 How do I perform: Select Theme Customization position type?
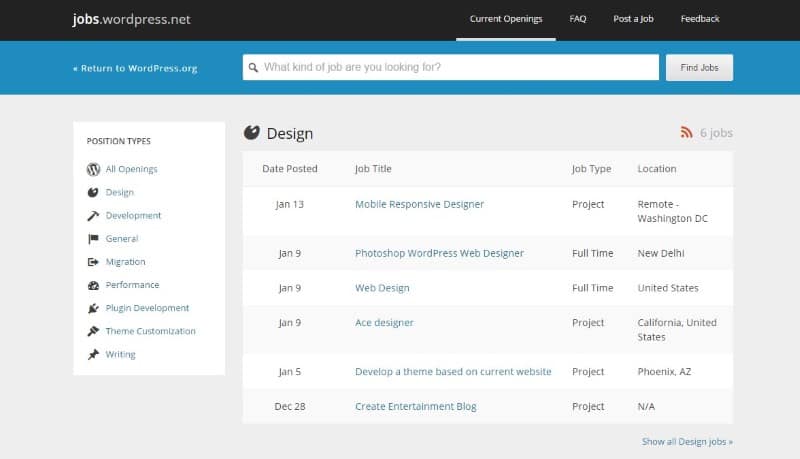point(151,331)
